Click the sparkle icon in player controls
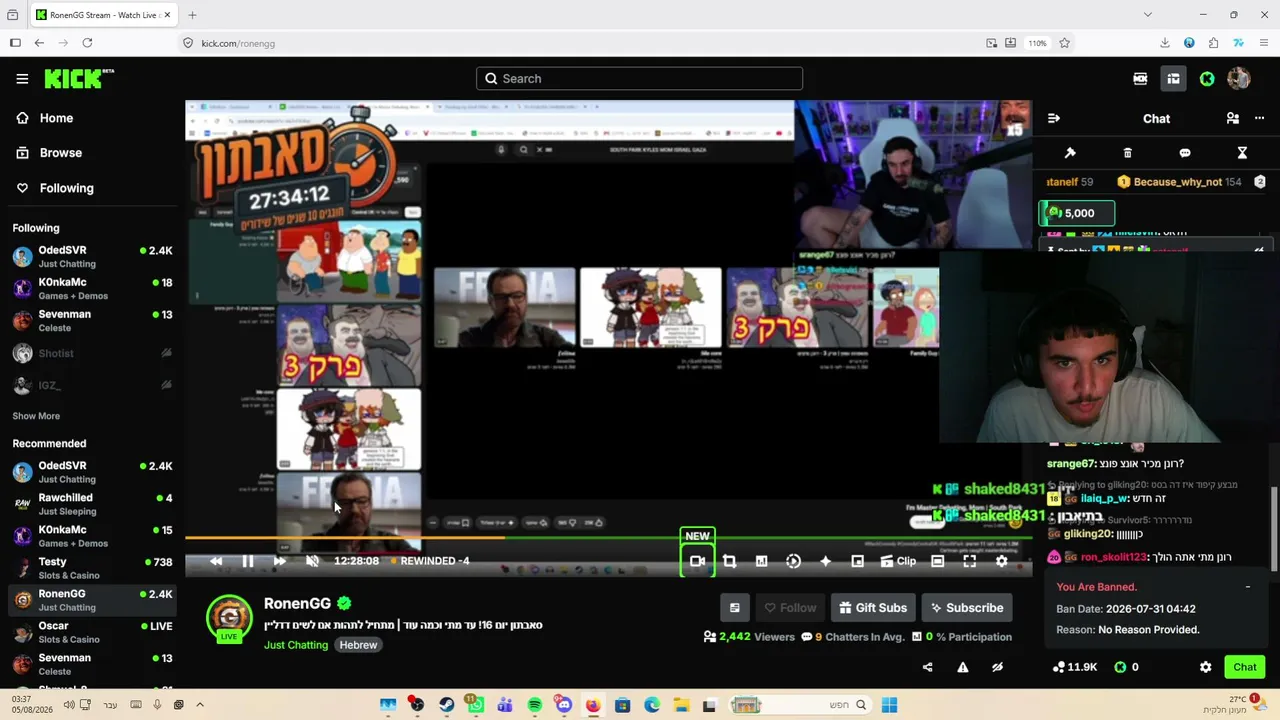1280x720 pixels. [x=825, y=561]
